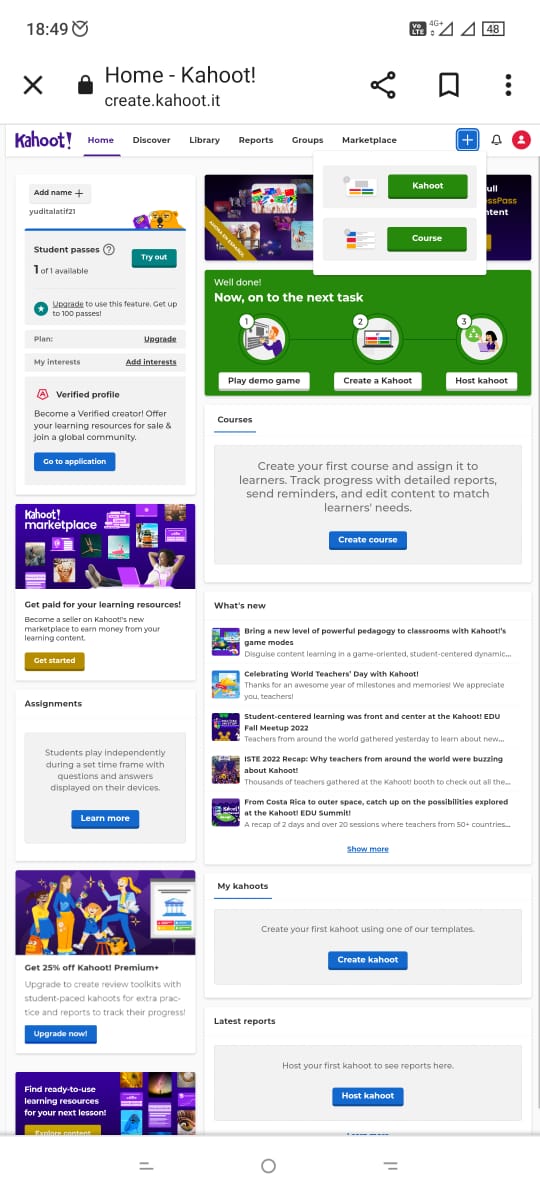Open the Marketplace tab
Image resolution: width=540 pixels, height=1200 pixels.
click(x=369, y=140)
